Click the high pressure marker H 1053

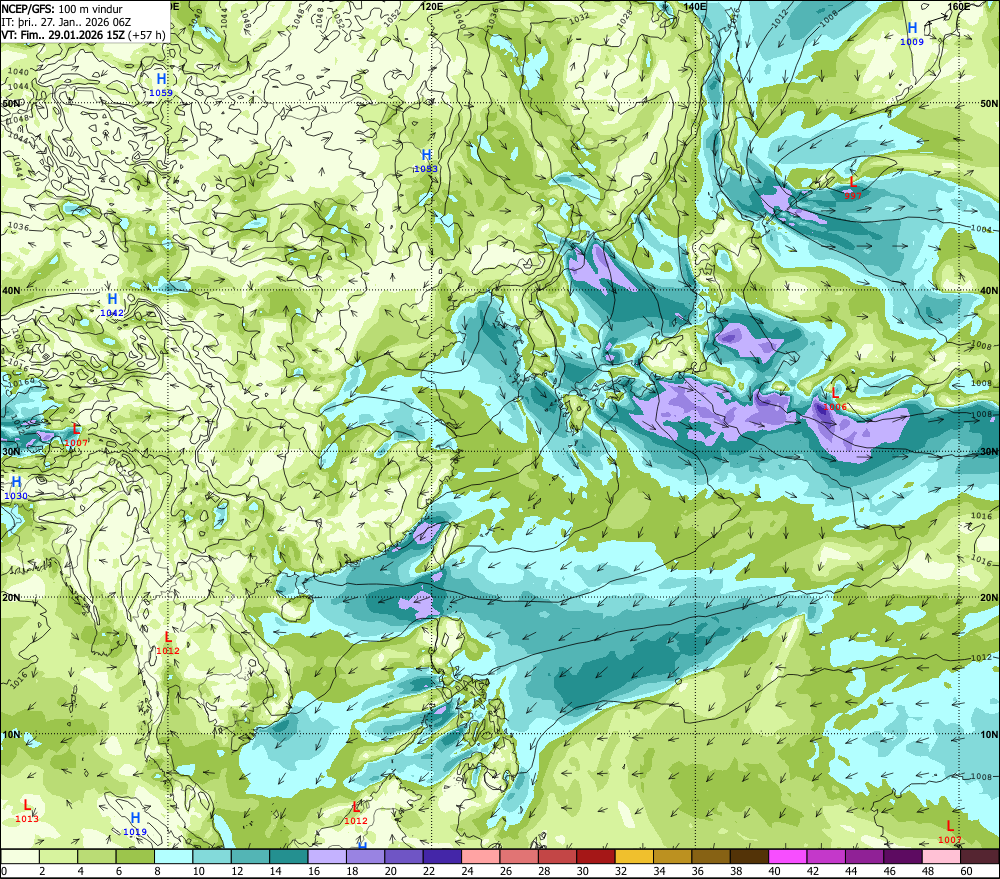426,160
